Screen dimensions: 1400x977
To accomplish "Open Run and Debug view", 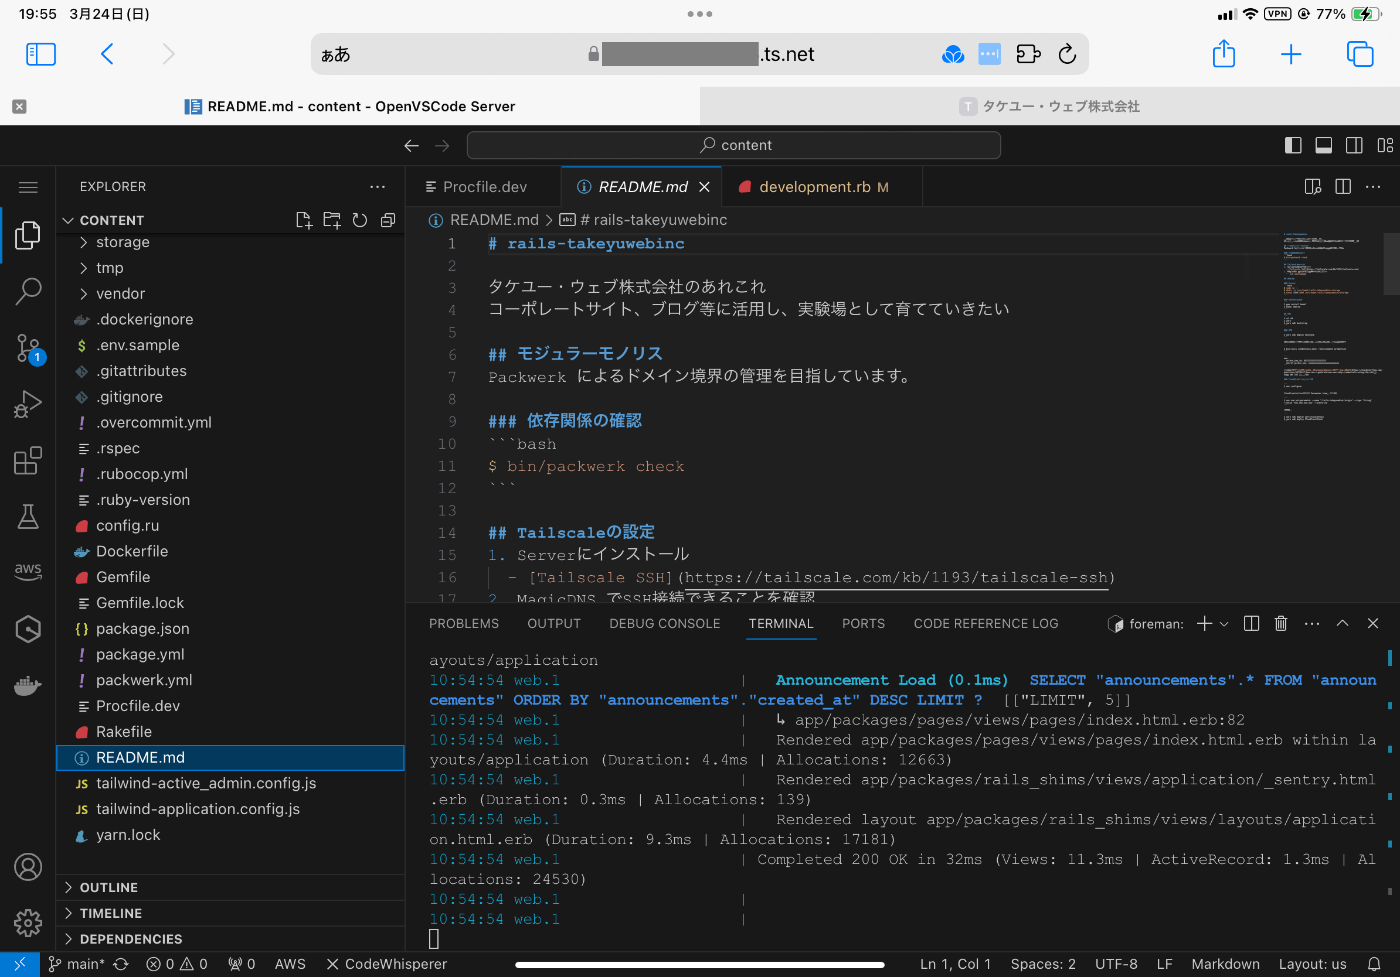I will (28, 405).
